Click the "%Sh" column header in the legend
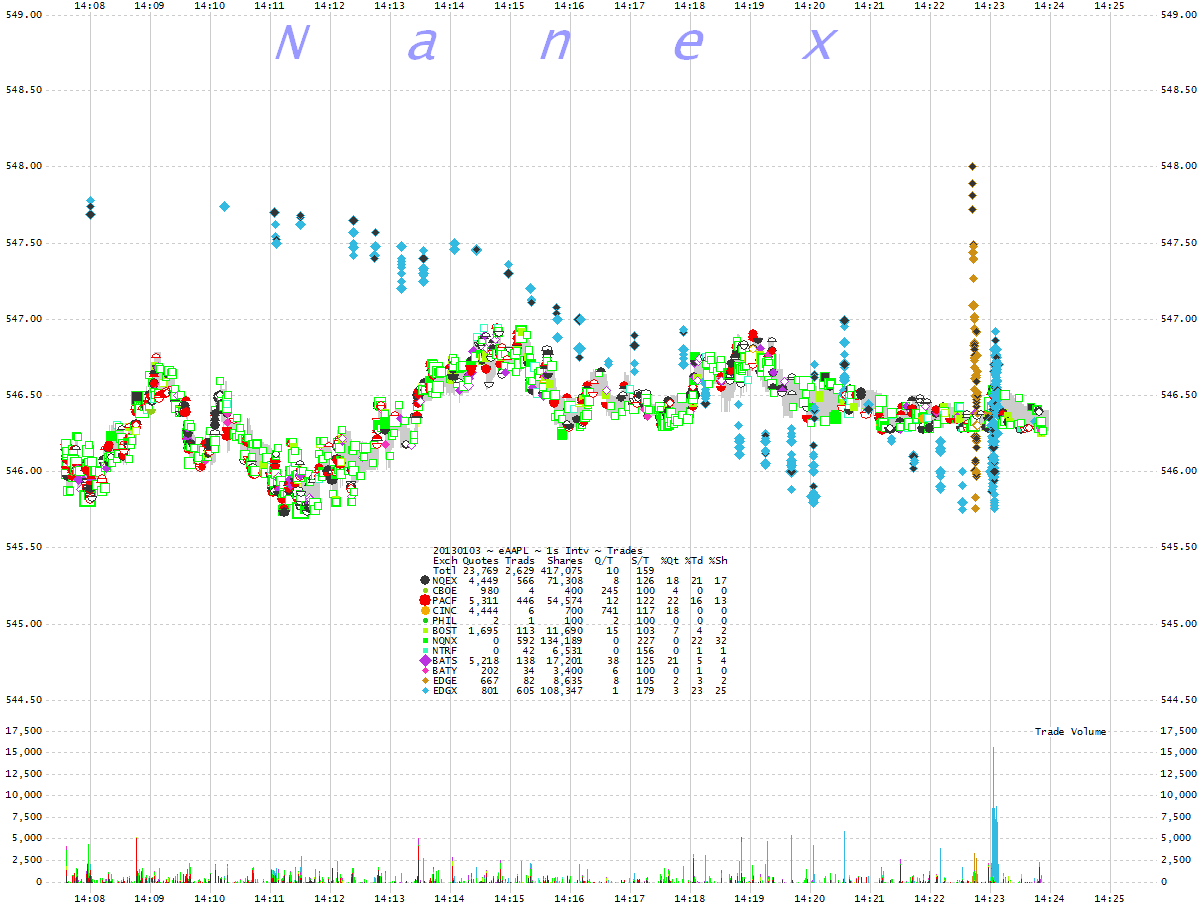This screenshot has width=1203, height=905. pyautogui.click(x=718, y=561)
